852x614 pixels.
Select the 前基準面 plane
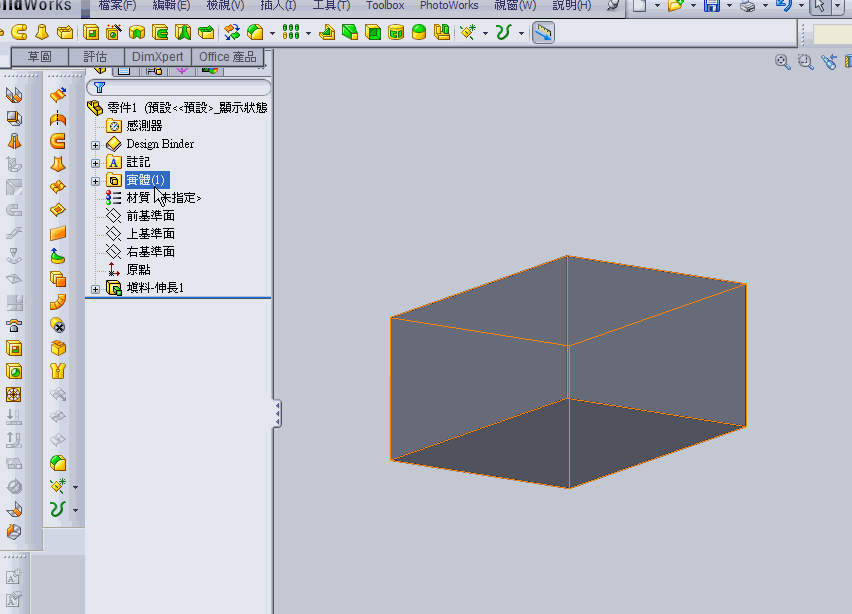[x=140, y=216]
